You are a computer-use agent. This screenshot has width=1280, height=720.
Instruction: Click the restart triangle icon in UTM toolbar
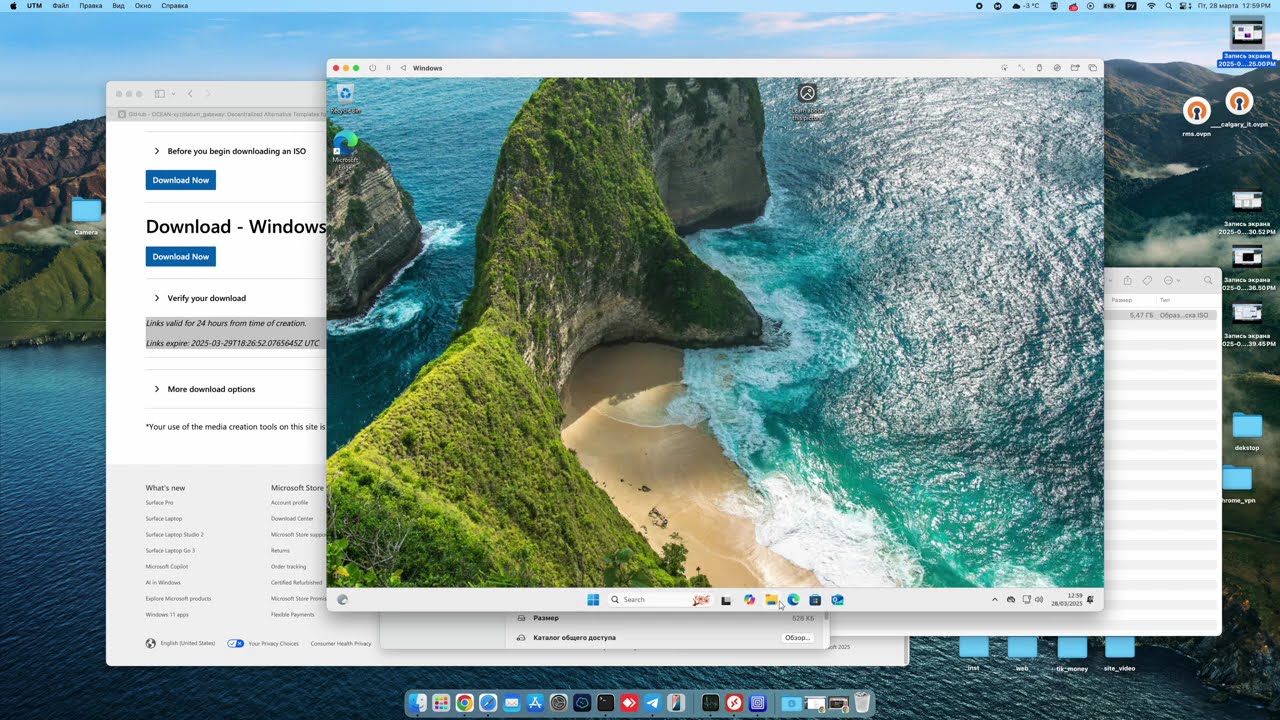pyautogui.click(x=403, y=68)
